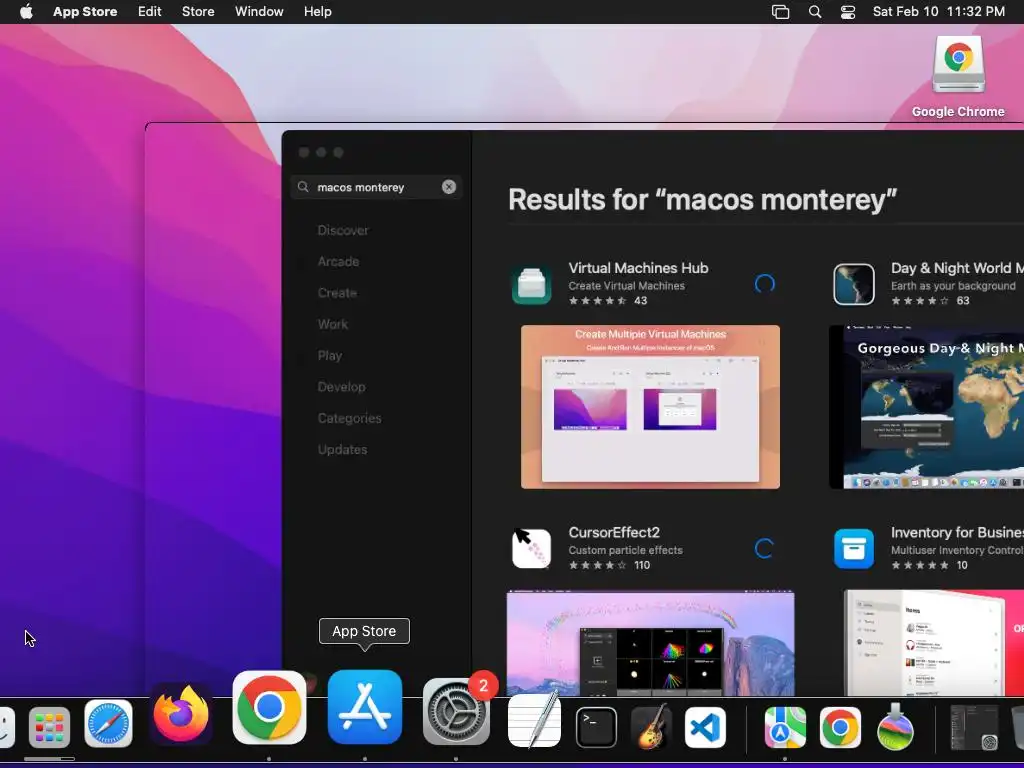The width and height of the screenshot is (1024, 768).
Task: Clear the macos monterey search field
Action: pos(449,187)
